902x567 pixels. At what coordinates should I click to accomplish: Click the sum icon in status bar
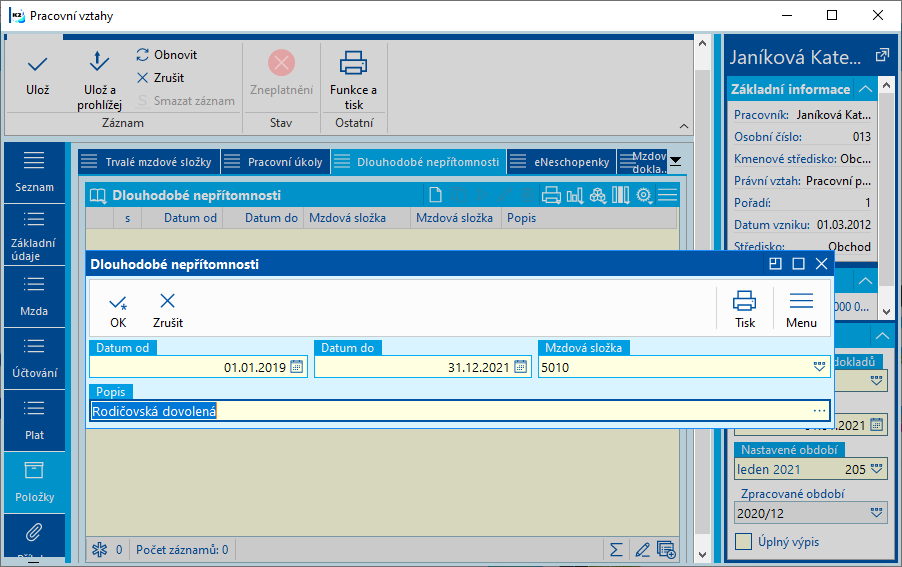point(616,550)
